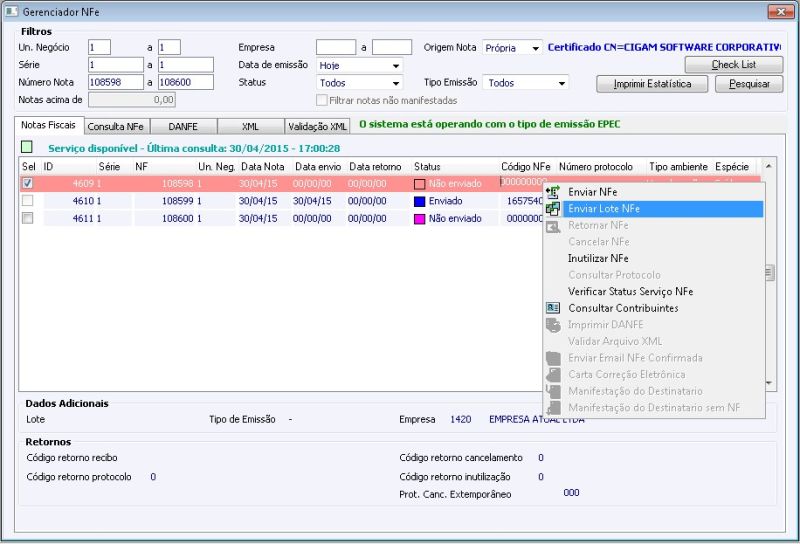Screen dimensions: 800x544
Task: Uncheck the Sel checkbox for ID 4609
Action: coord(28,183)
